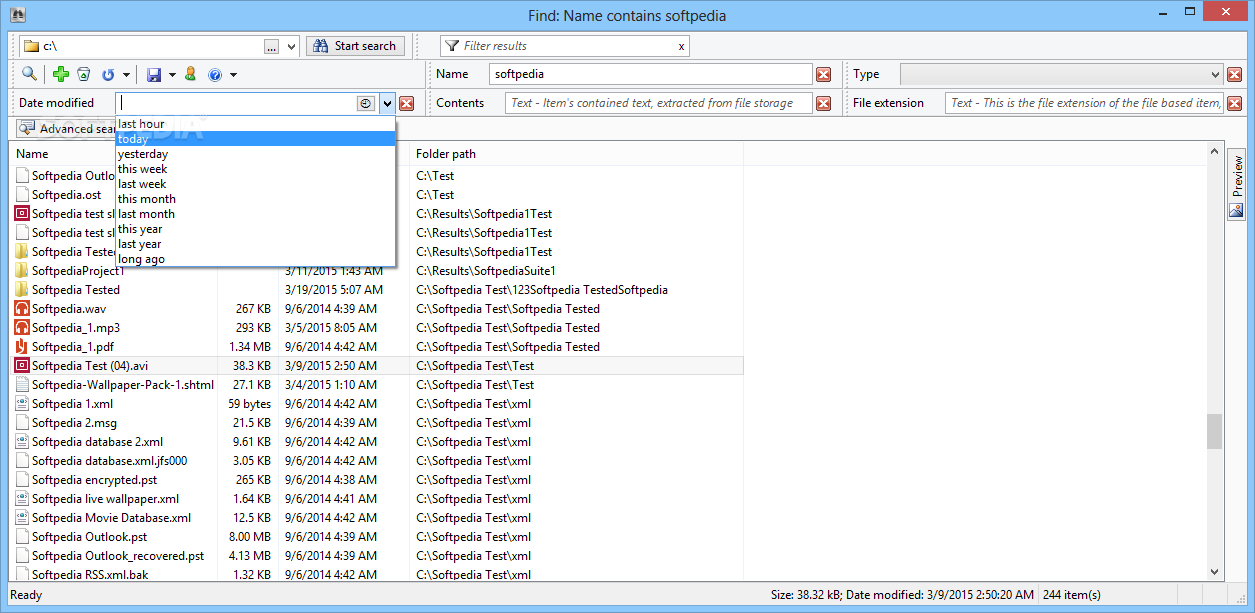The height and width of the screenshot is (613, 1255).
Task: Remove the Contents filter with the red X
Action: click(x=823, y=103)
